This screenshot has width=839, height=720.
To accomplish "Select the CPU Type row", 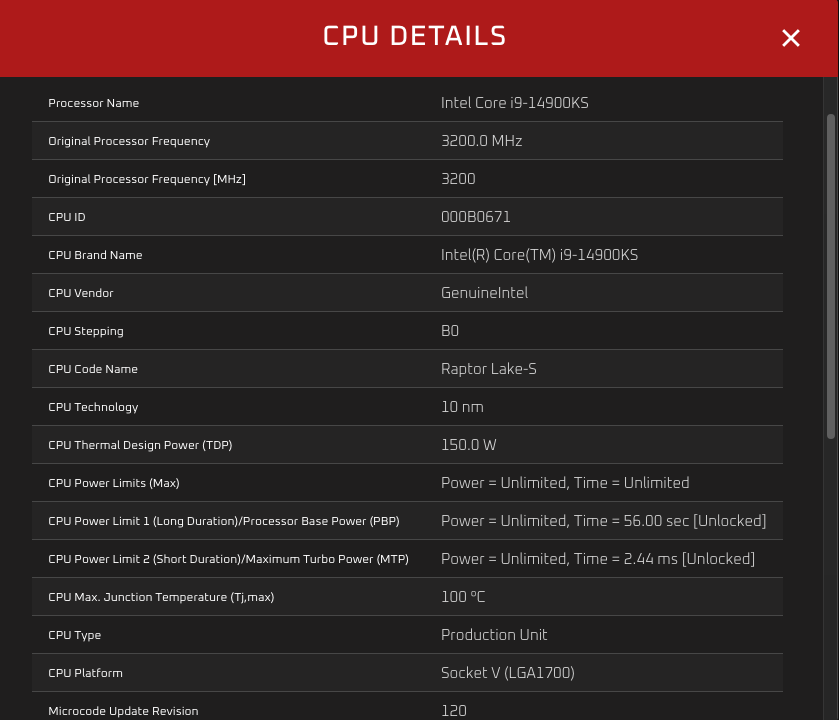I will [407, 635].
